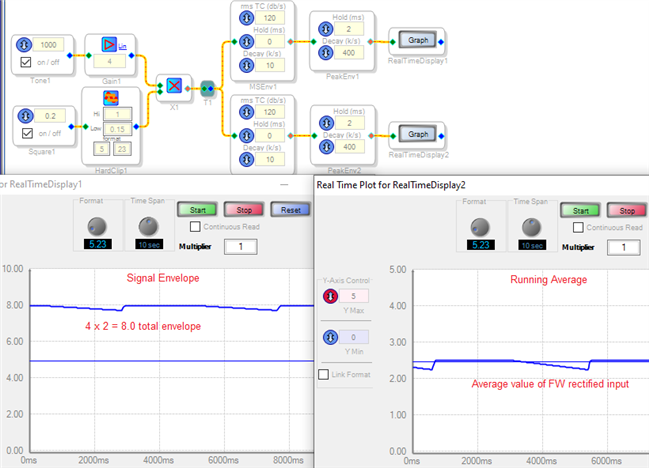Image resolution: width=649 pixels, height=468 pixels.
Task: Click lower MSEnv Decay adjust knob
Action: [x=247, y=159]
